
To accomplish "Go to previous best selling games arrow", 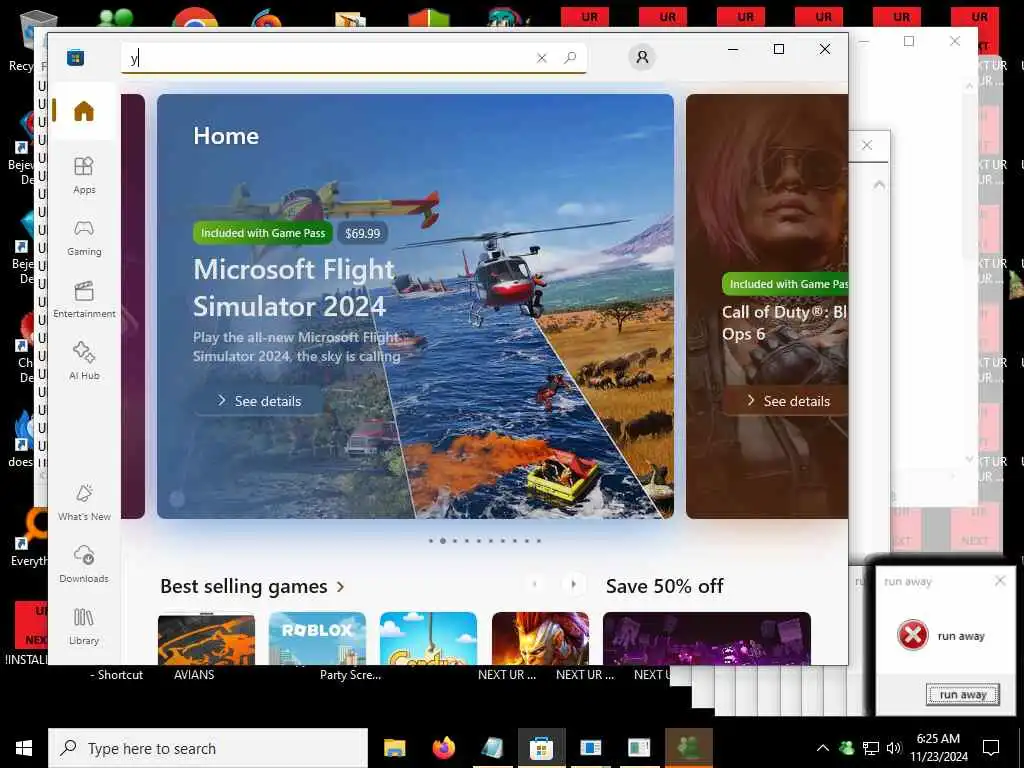I will pos(534,584).
